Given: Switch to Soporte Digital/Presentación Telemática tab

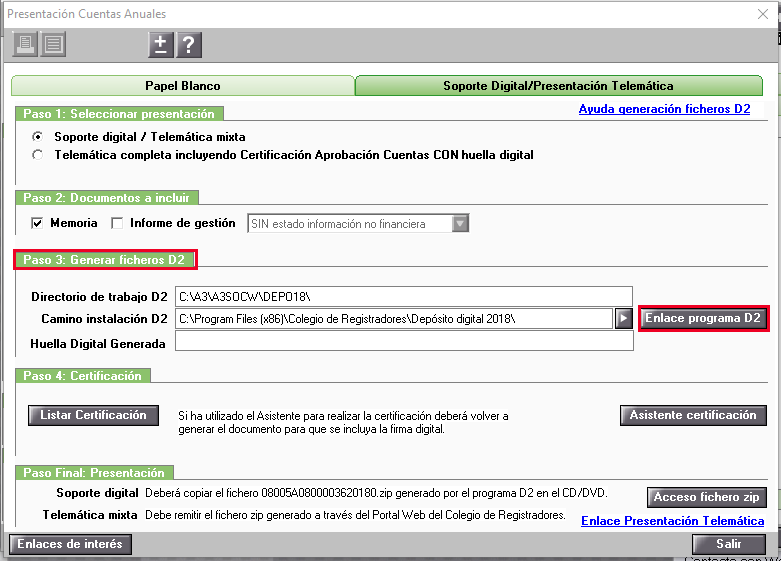Looking at the screenshot, I should [558, 86].
